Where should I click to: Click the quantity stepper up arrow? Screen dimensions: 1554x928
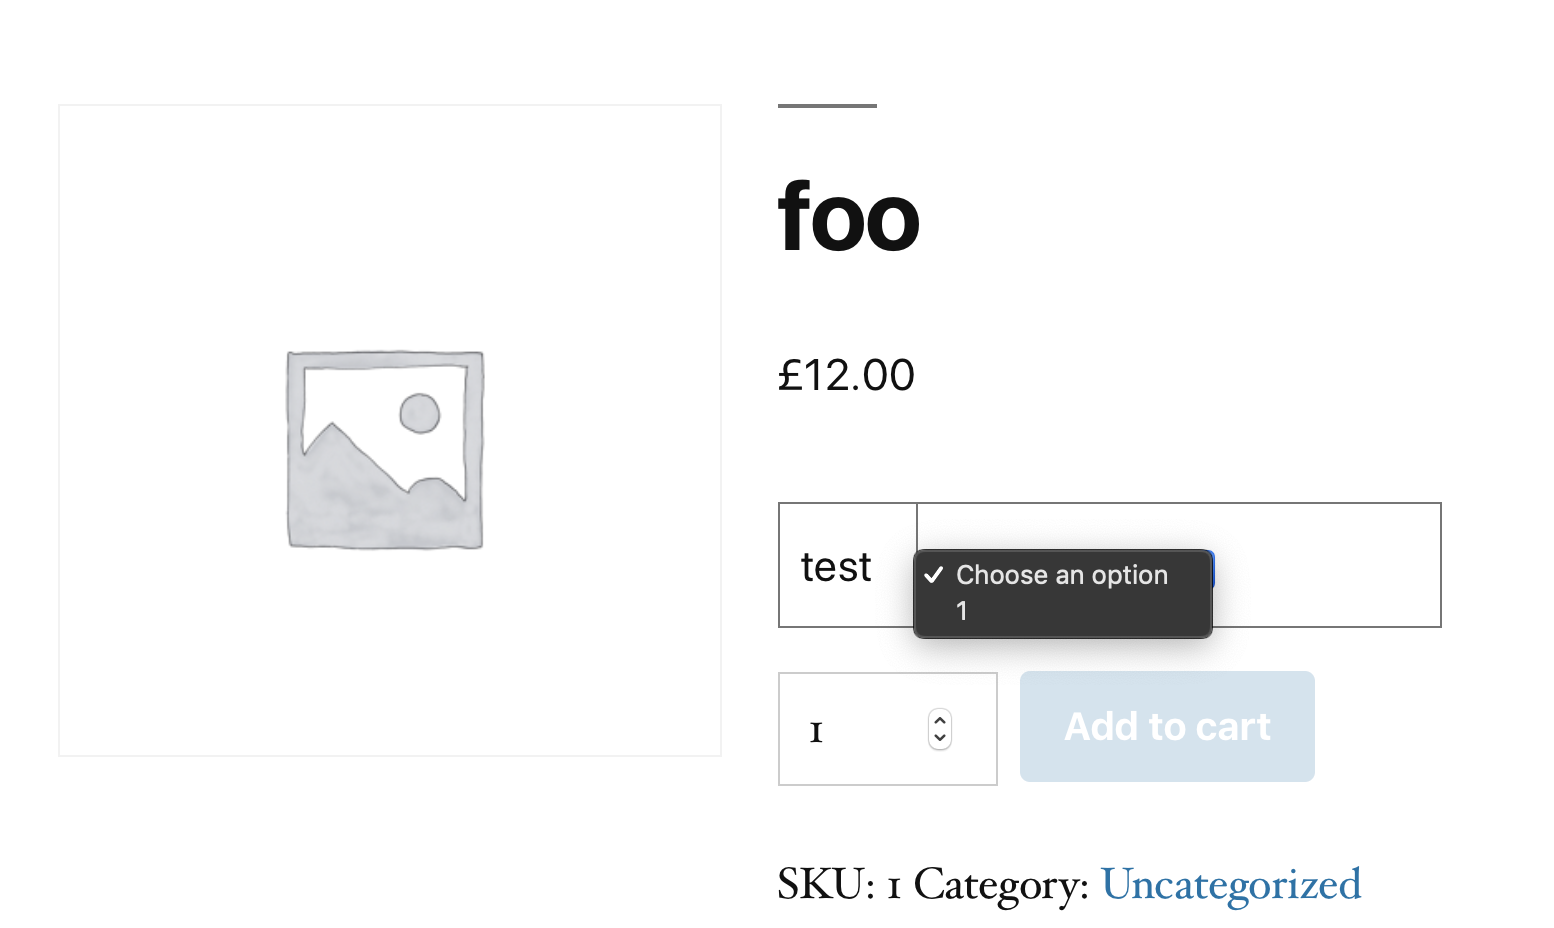(938, 721)
